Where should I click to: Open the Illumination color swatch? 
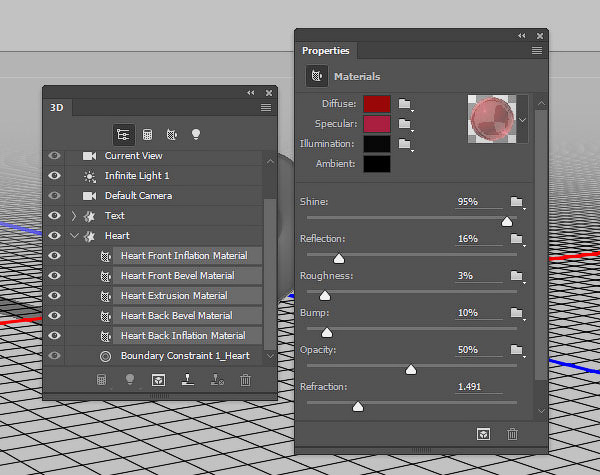(377, 144)
